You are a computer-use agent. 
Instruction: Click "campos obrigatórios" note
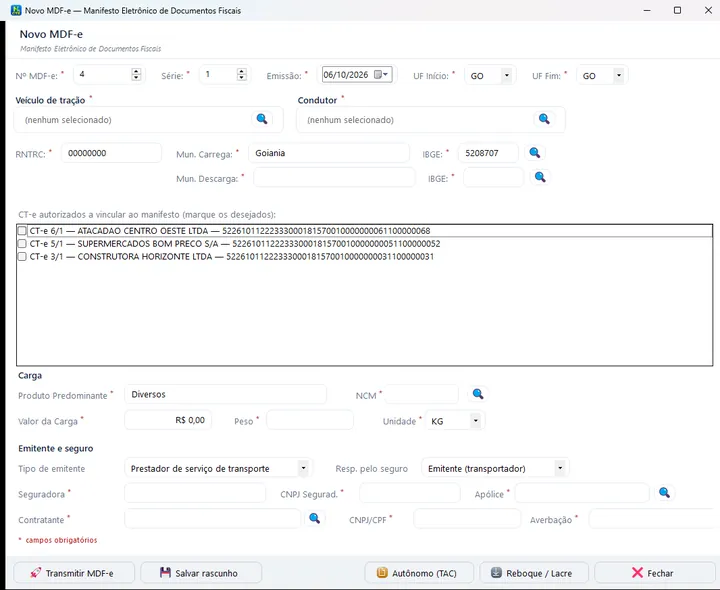[x=61, y=540]
